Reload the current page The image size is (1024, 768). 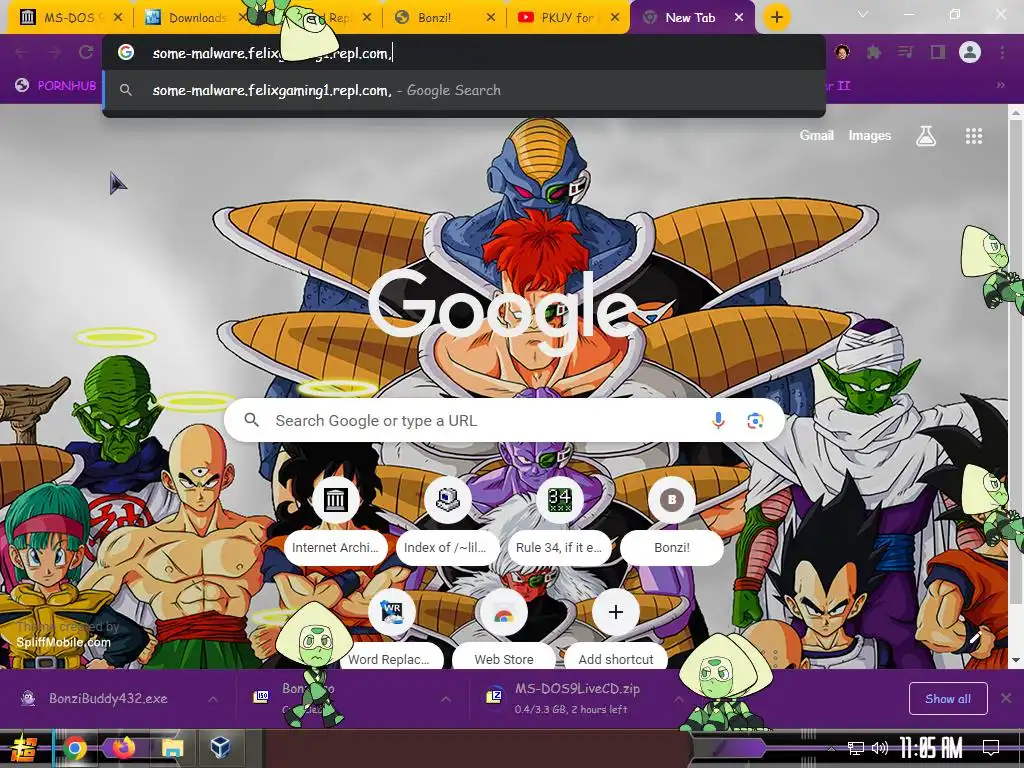pos(86,53)
